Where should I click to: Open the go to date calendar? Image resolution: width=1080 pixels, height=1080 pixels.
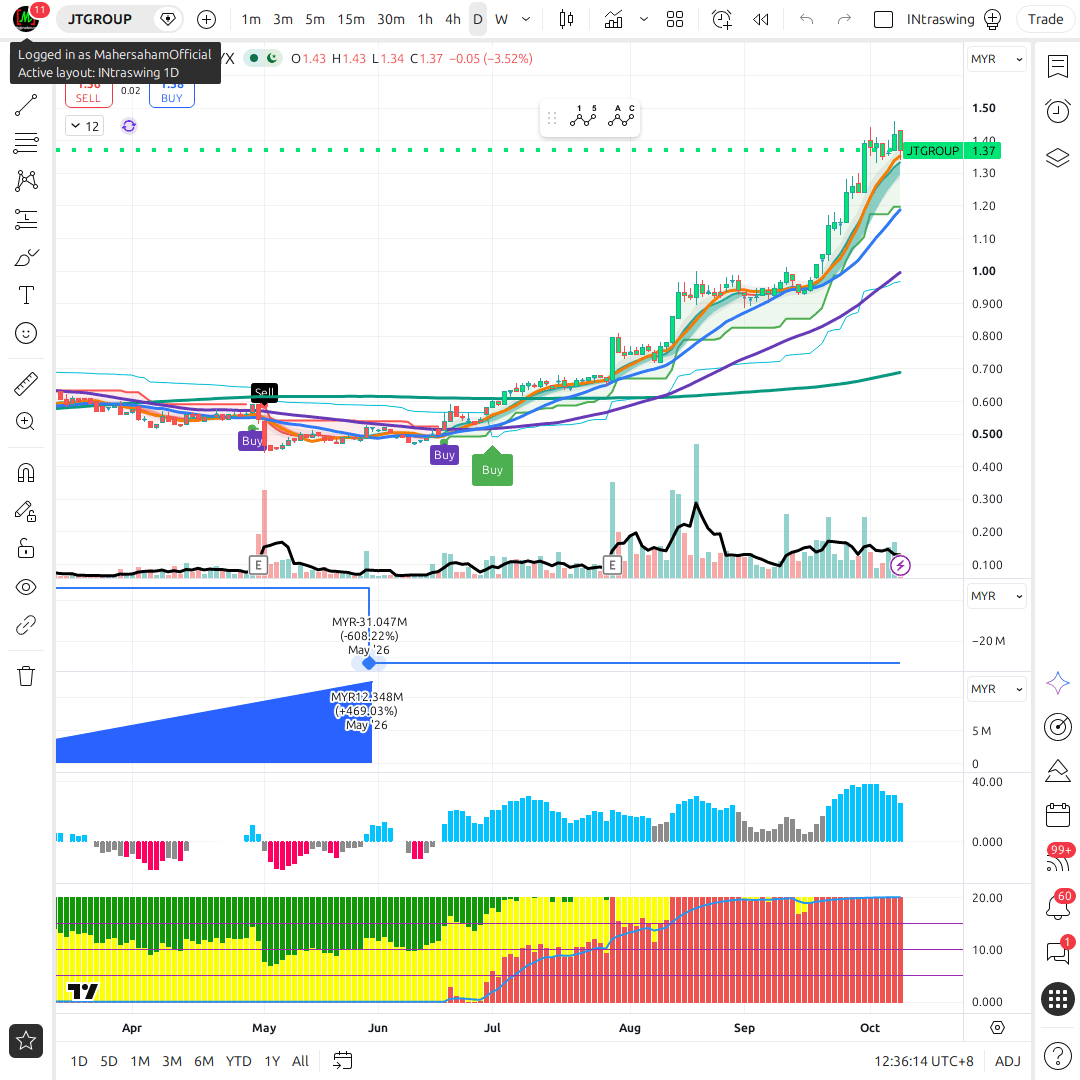coord(342,1061)
